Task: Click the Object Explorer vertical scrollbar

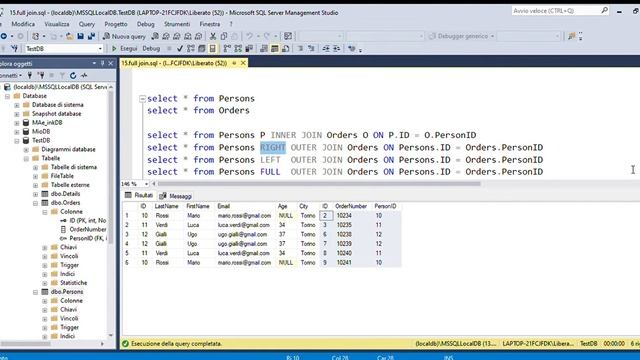Action: 110,211
